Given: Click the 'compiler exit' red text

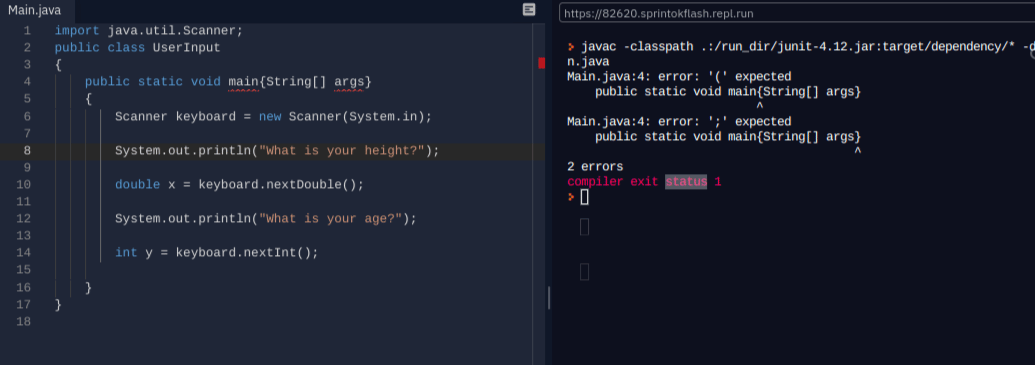Looking at the screenshot, I should [613, 181].
